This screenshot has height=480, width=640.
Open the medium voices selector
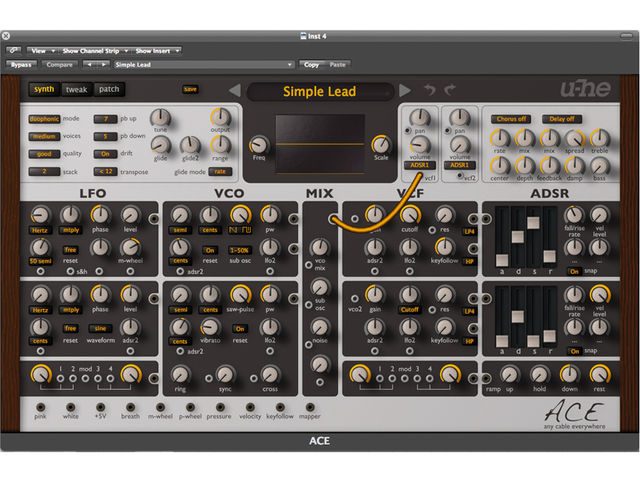tap(44, 136)
